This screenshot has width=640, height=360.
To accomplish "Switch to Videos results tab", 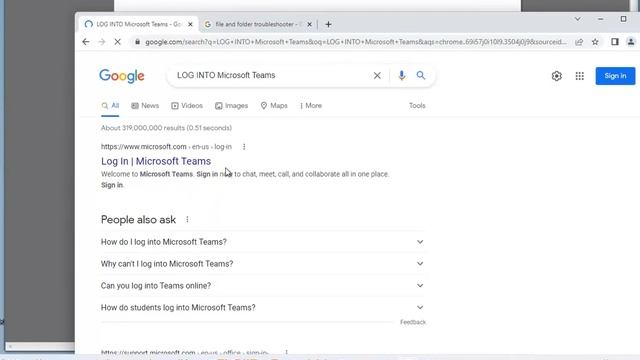I will (x=187, y=106).
